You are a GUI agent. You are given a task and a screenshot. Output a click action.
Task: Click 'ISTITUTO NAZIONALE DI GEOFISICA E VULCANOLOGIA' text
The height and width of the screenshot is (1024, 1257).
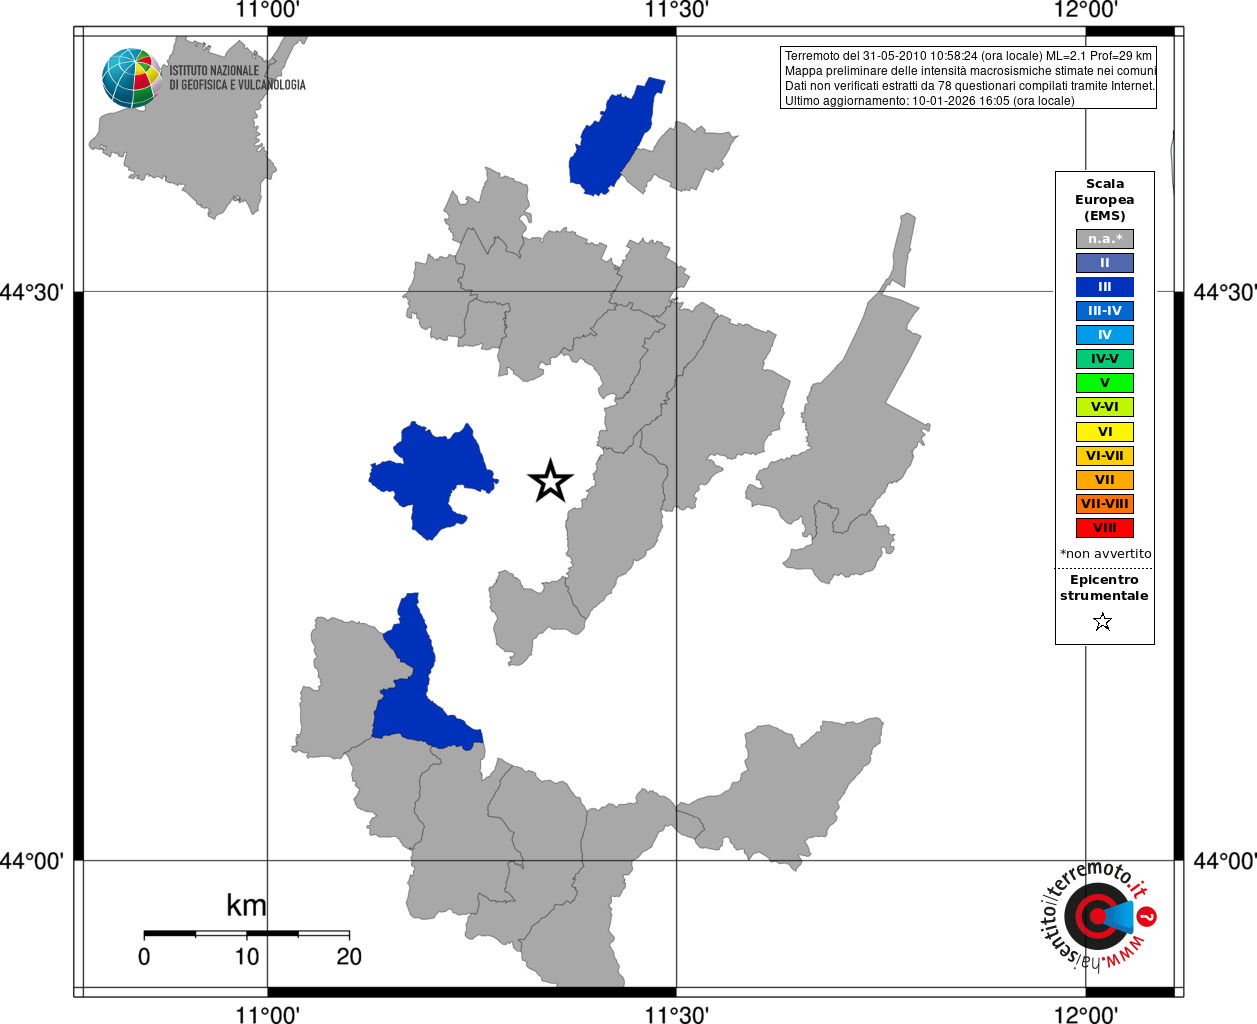tap(237, 78)
